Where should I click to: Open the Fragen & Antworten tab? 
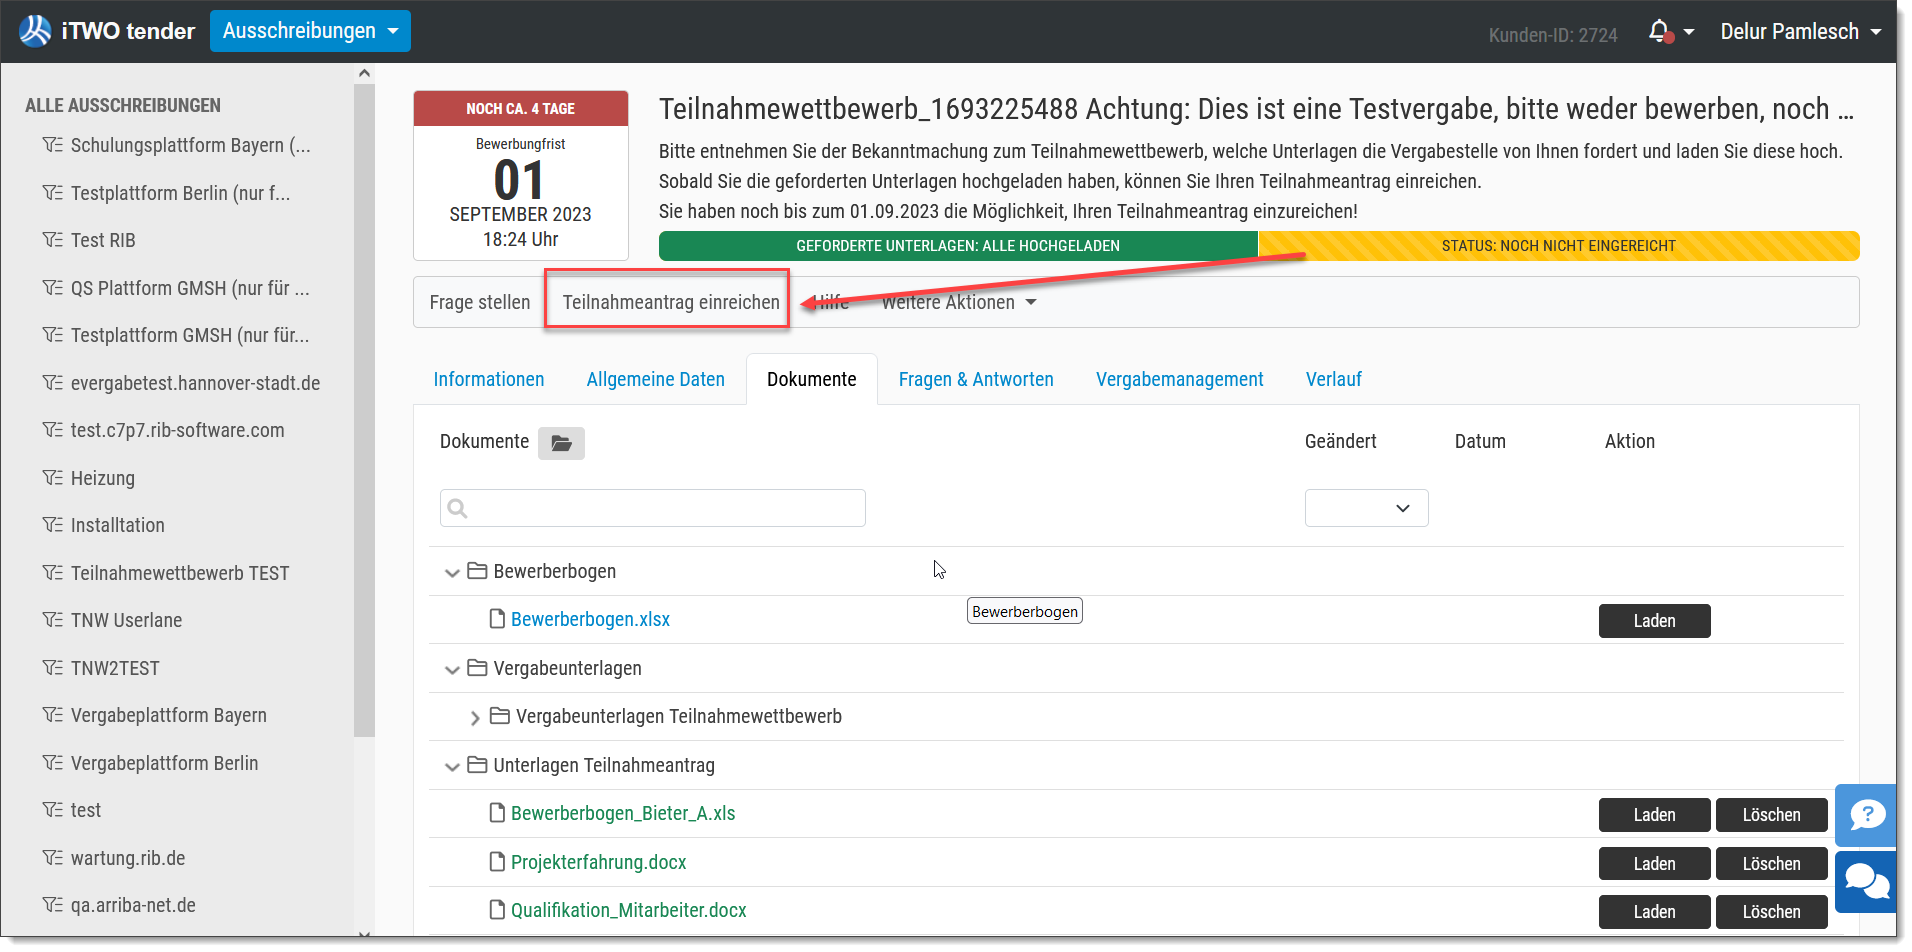(x=976, y=379)
